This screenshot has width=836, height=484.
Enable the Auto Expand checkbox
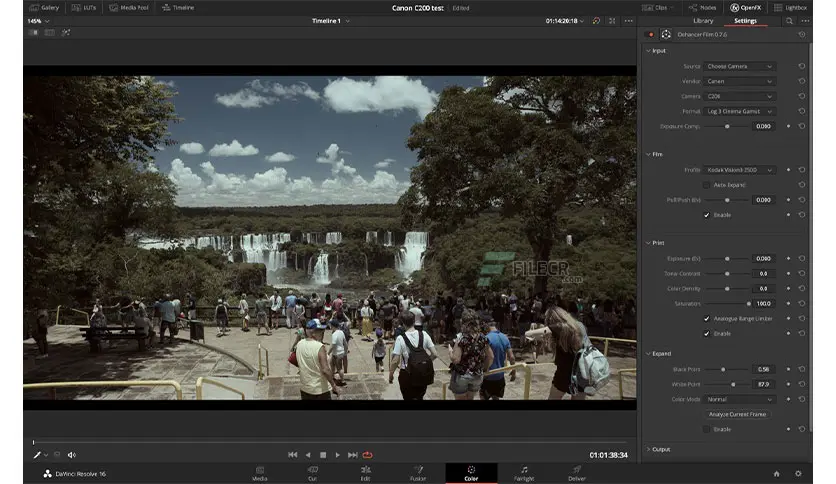pyautogui.click(x=707, y=185)
